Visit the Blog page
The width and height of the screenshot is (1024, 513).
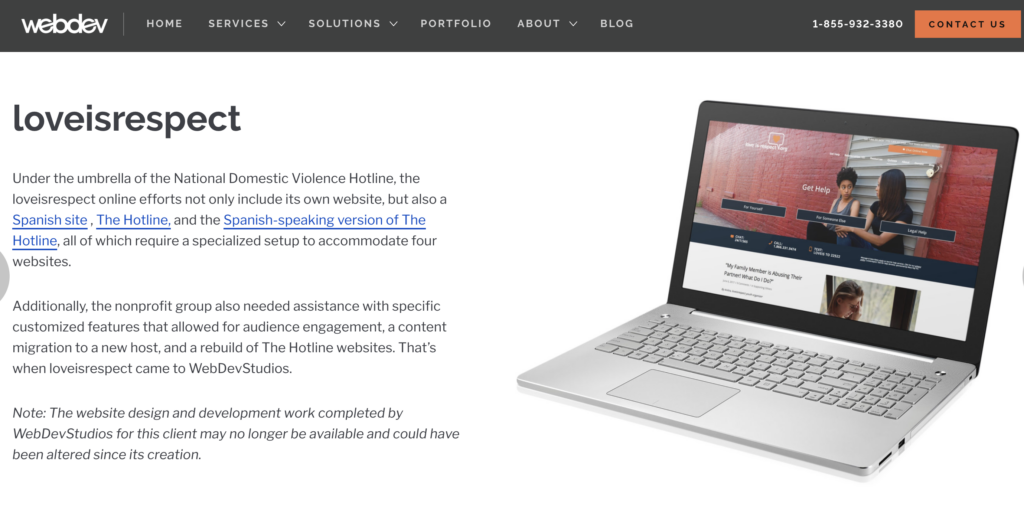(617, 23)
